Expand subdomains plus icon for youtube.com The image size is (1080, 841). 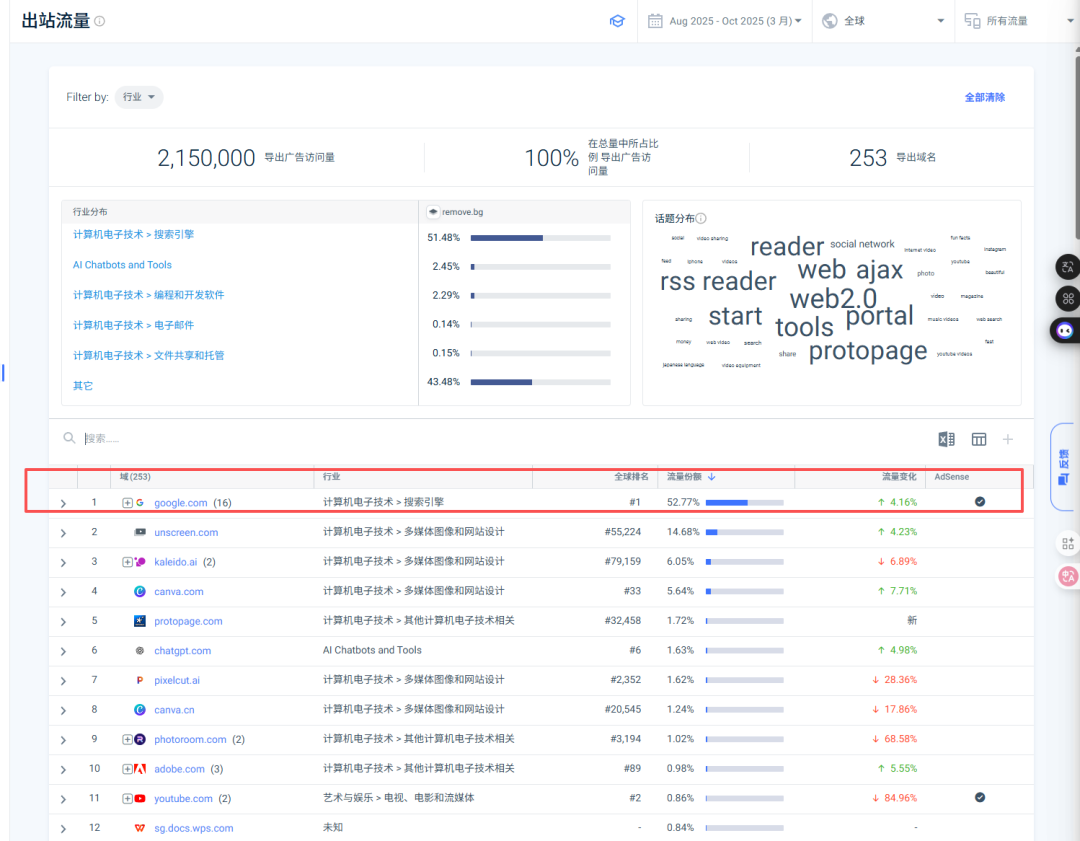pyautogui.click(x=127, y=798)
